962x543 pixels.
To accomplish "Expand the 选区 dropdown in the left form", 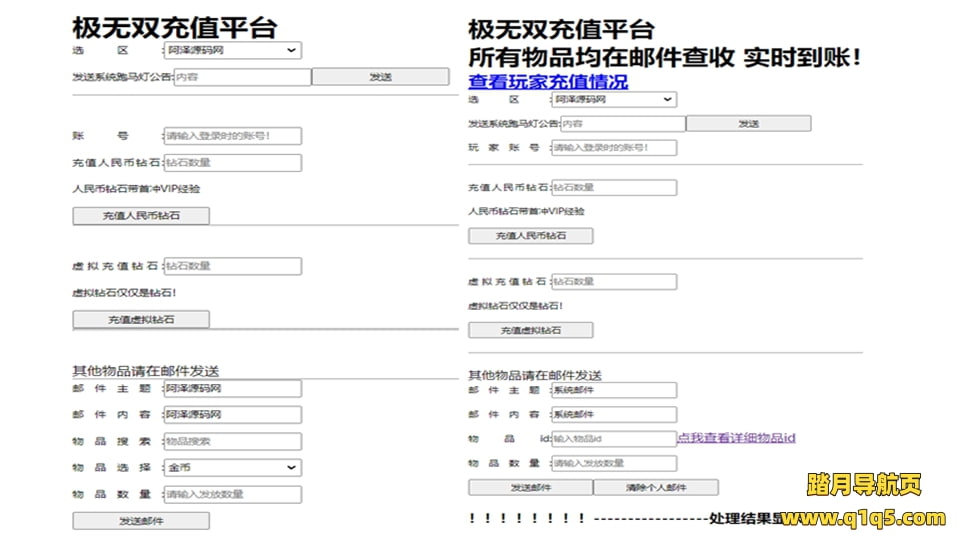I will tap(232, 50).
